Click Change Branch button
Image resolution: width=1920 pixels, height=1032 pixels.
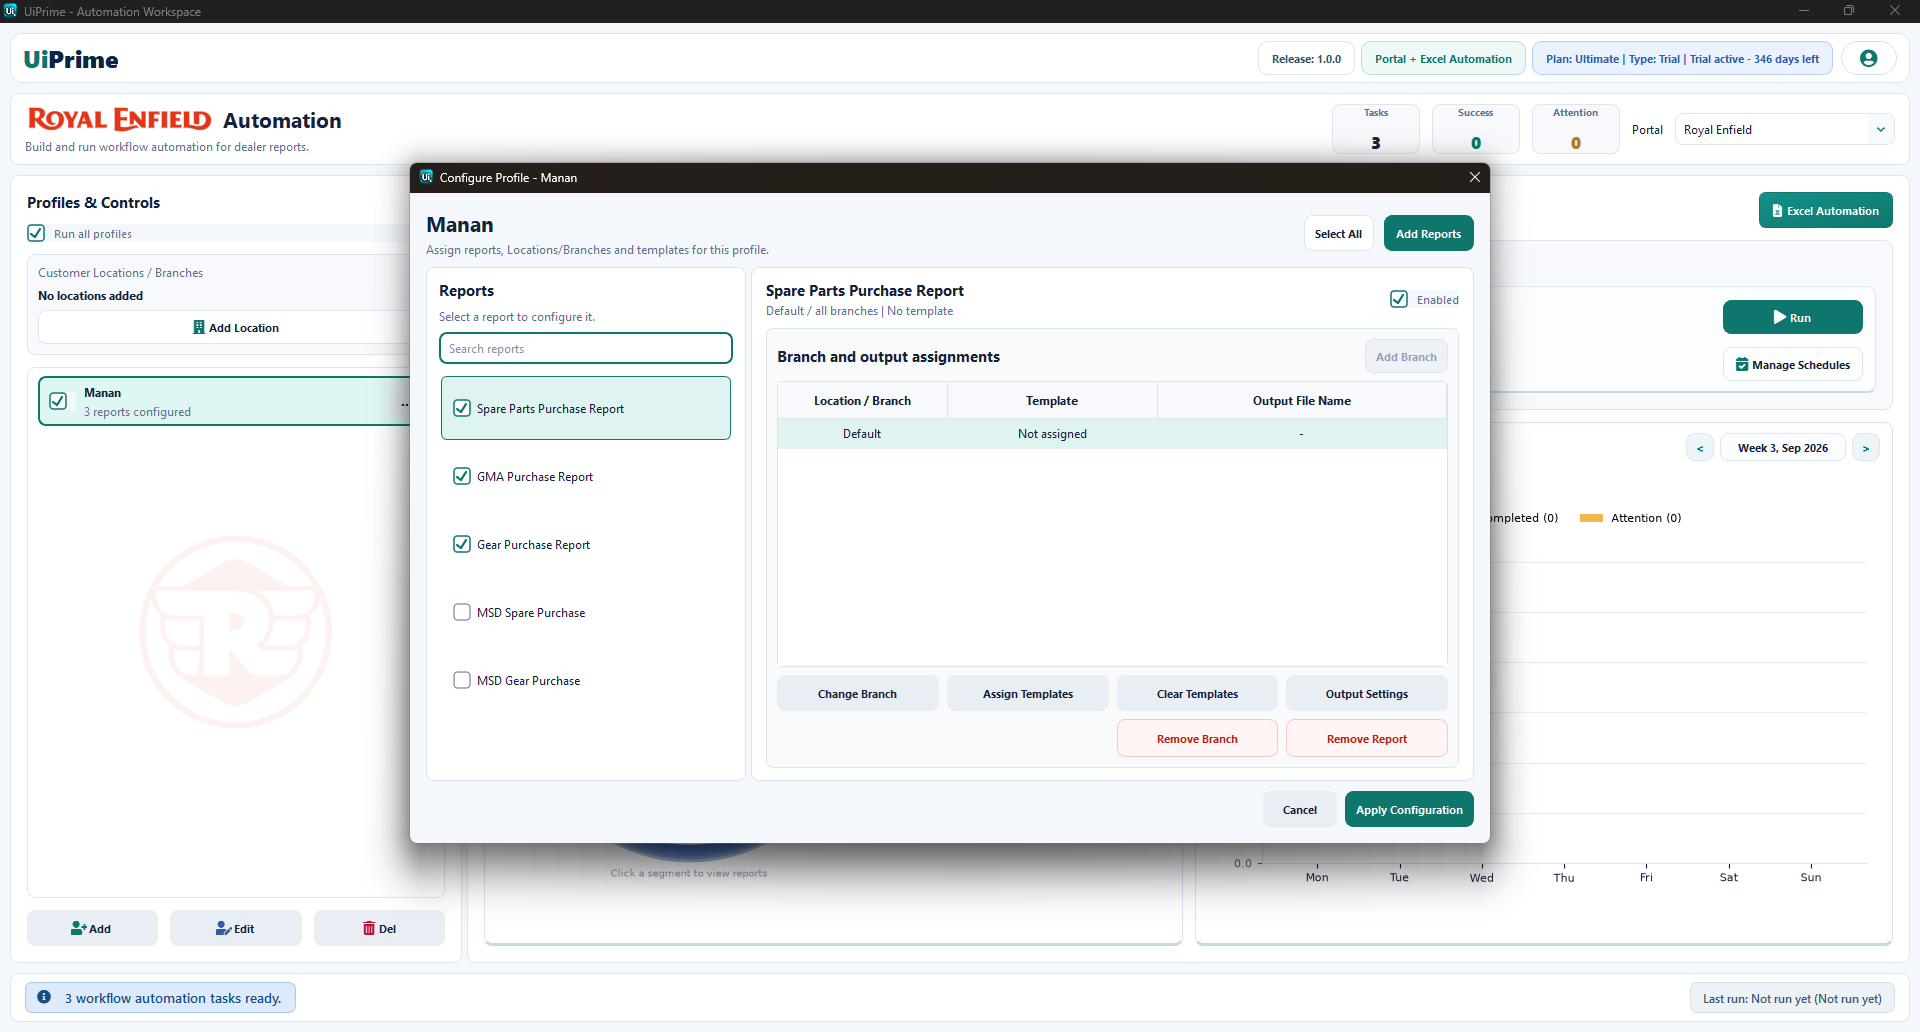coord(857,693)
